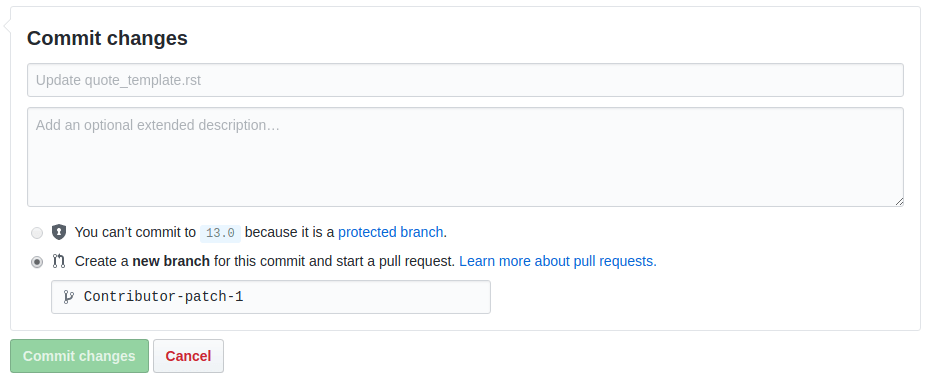Focus the optional extended description textarea
Screen dimensions: 925x380
[465, 157]
